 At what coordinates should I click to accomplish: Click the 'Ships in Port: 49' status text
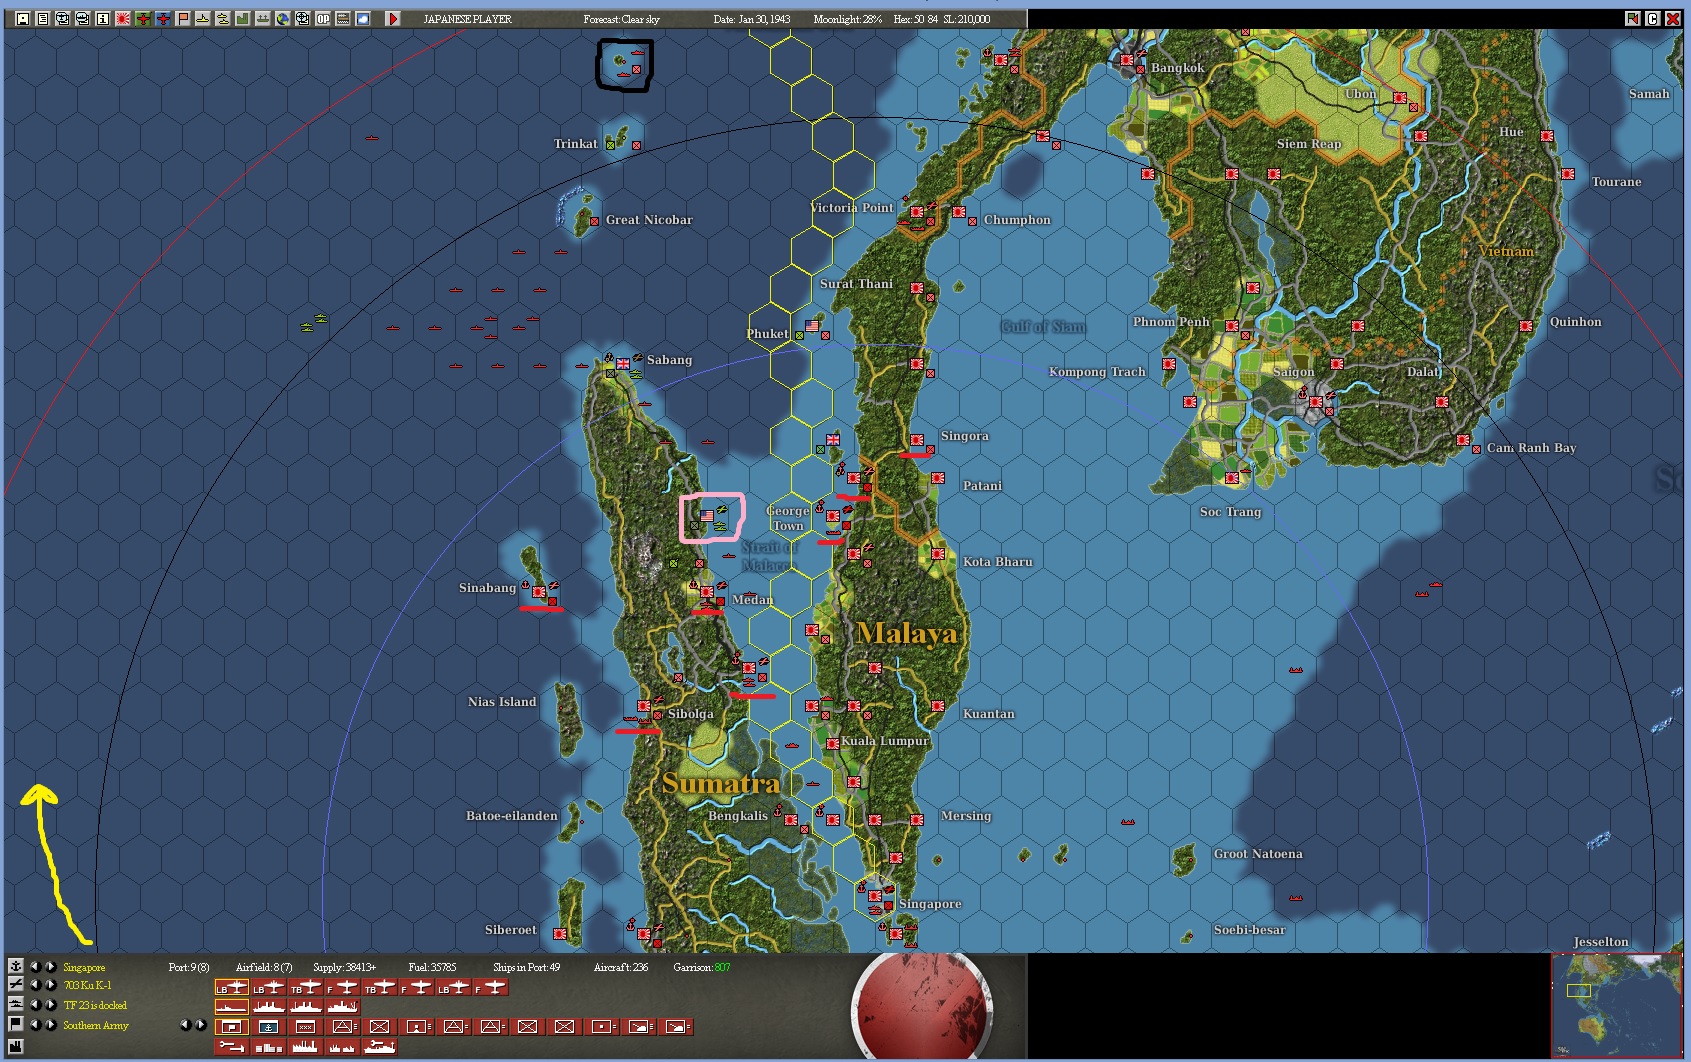tap(526, 967)
